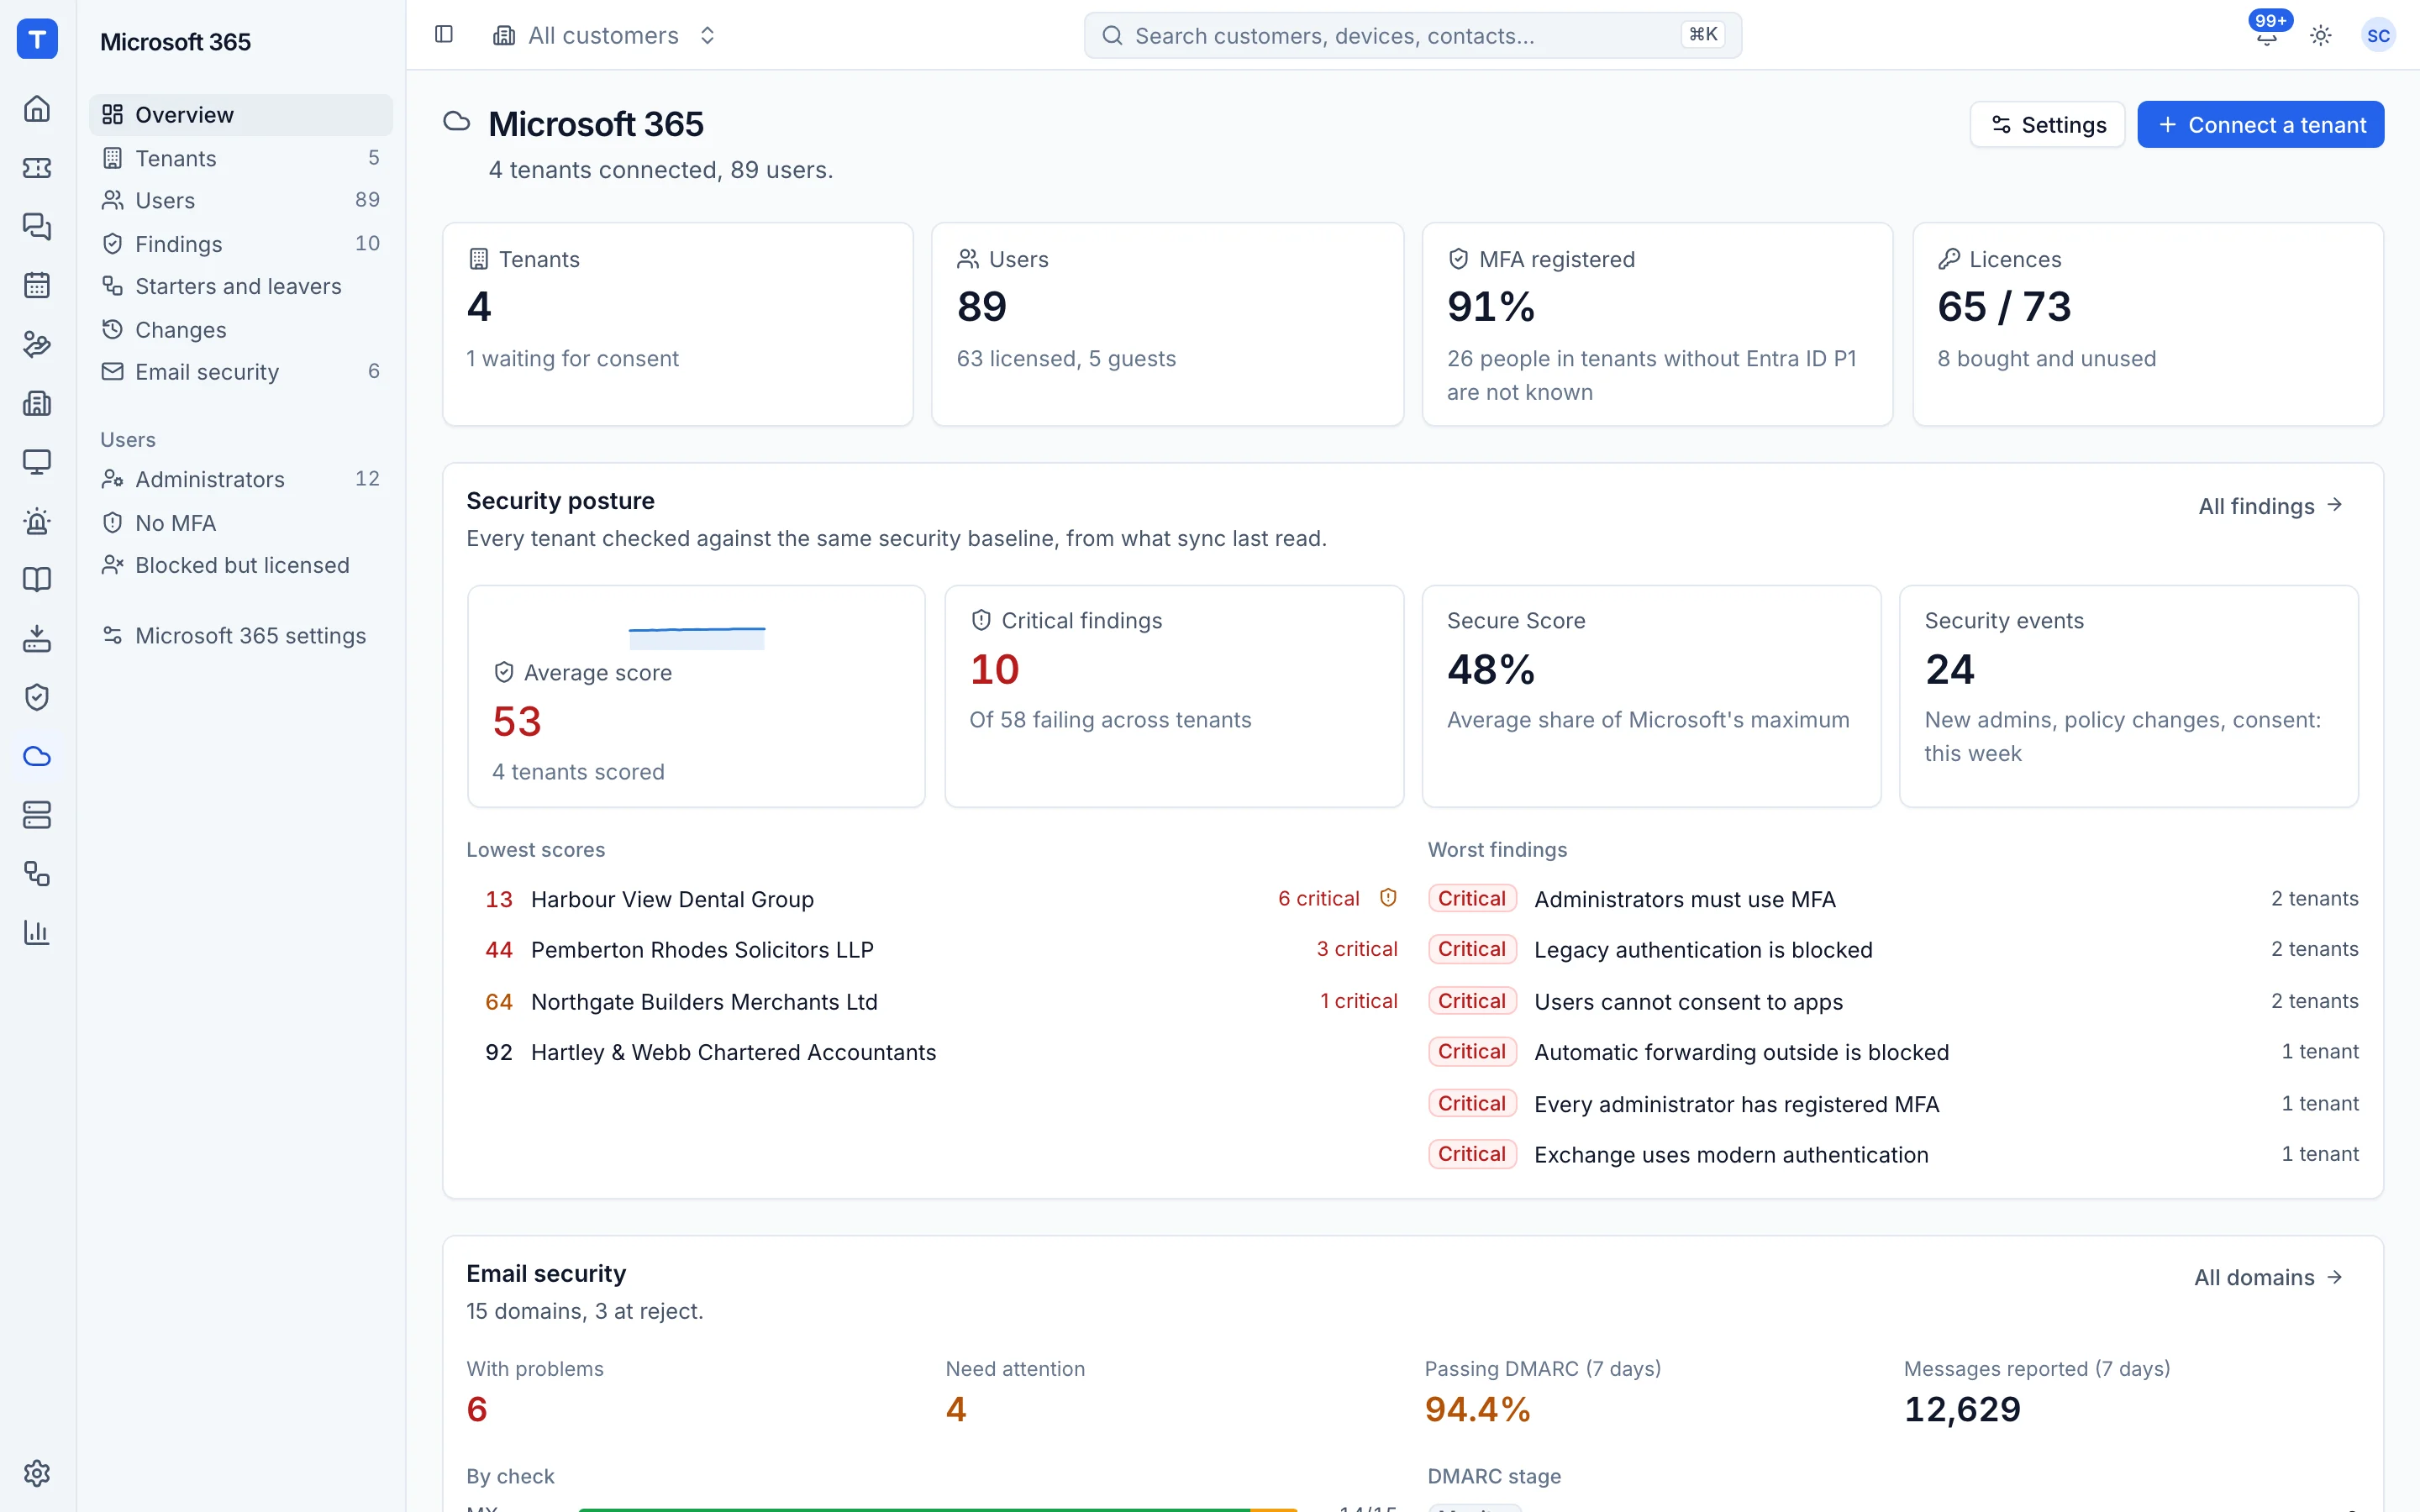Viewport: 2420px width, 1512px height.
Task: Toggle the sun theme icon
Action: (x=2321, y=35)
